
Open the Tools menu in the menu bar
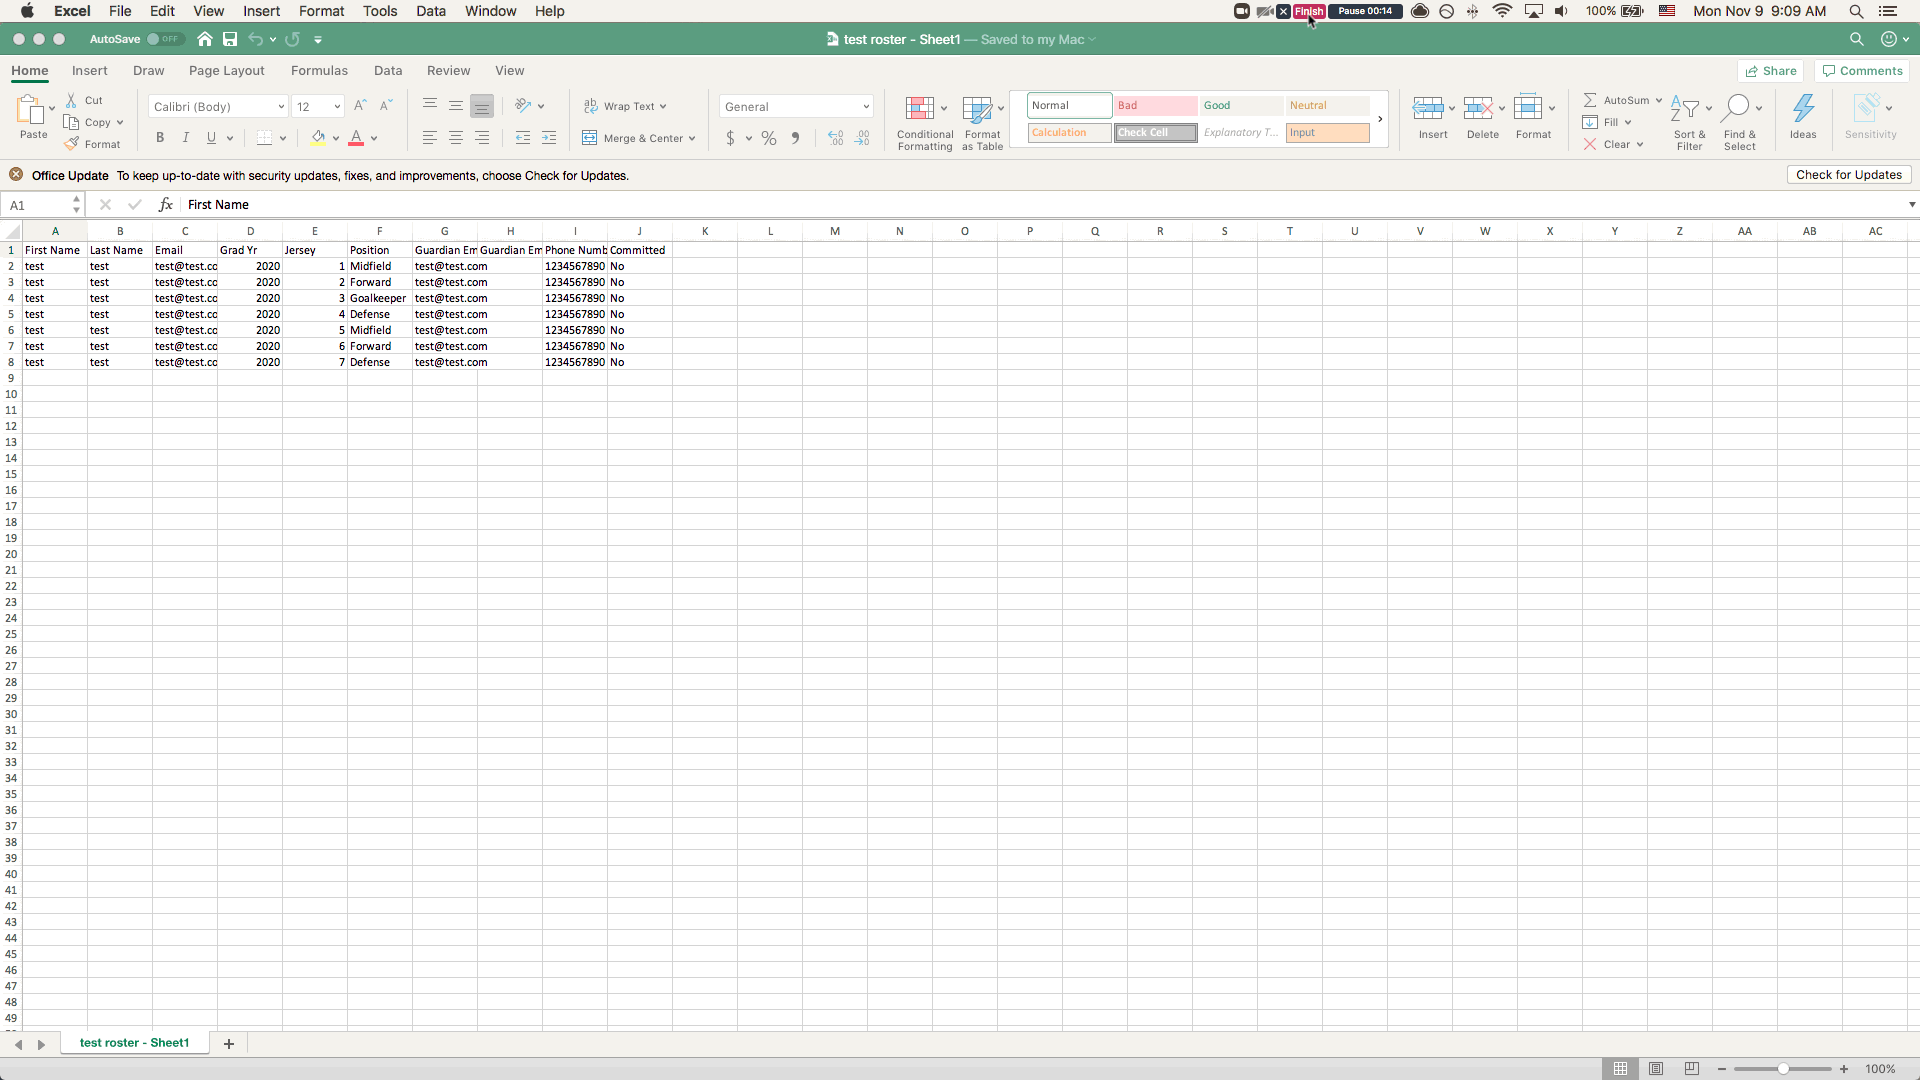point(380,11)
